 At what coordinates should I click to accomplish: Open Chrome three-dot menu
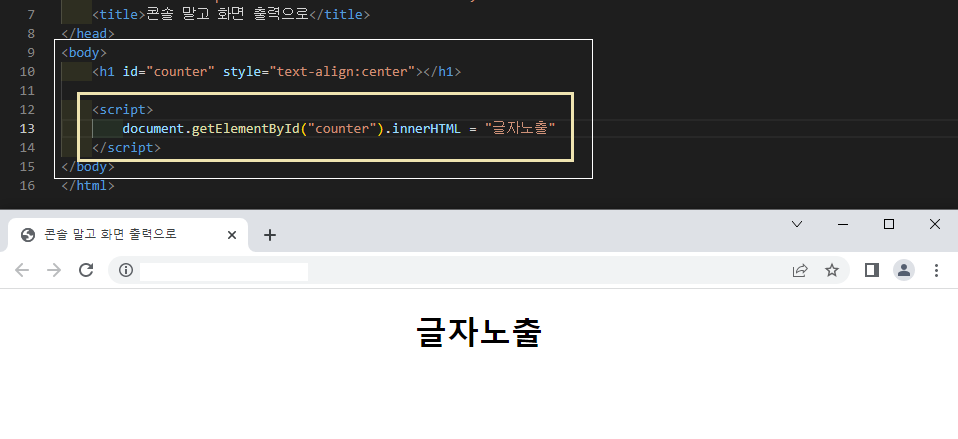(x=936, y=270)
